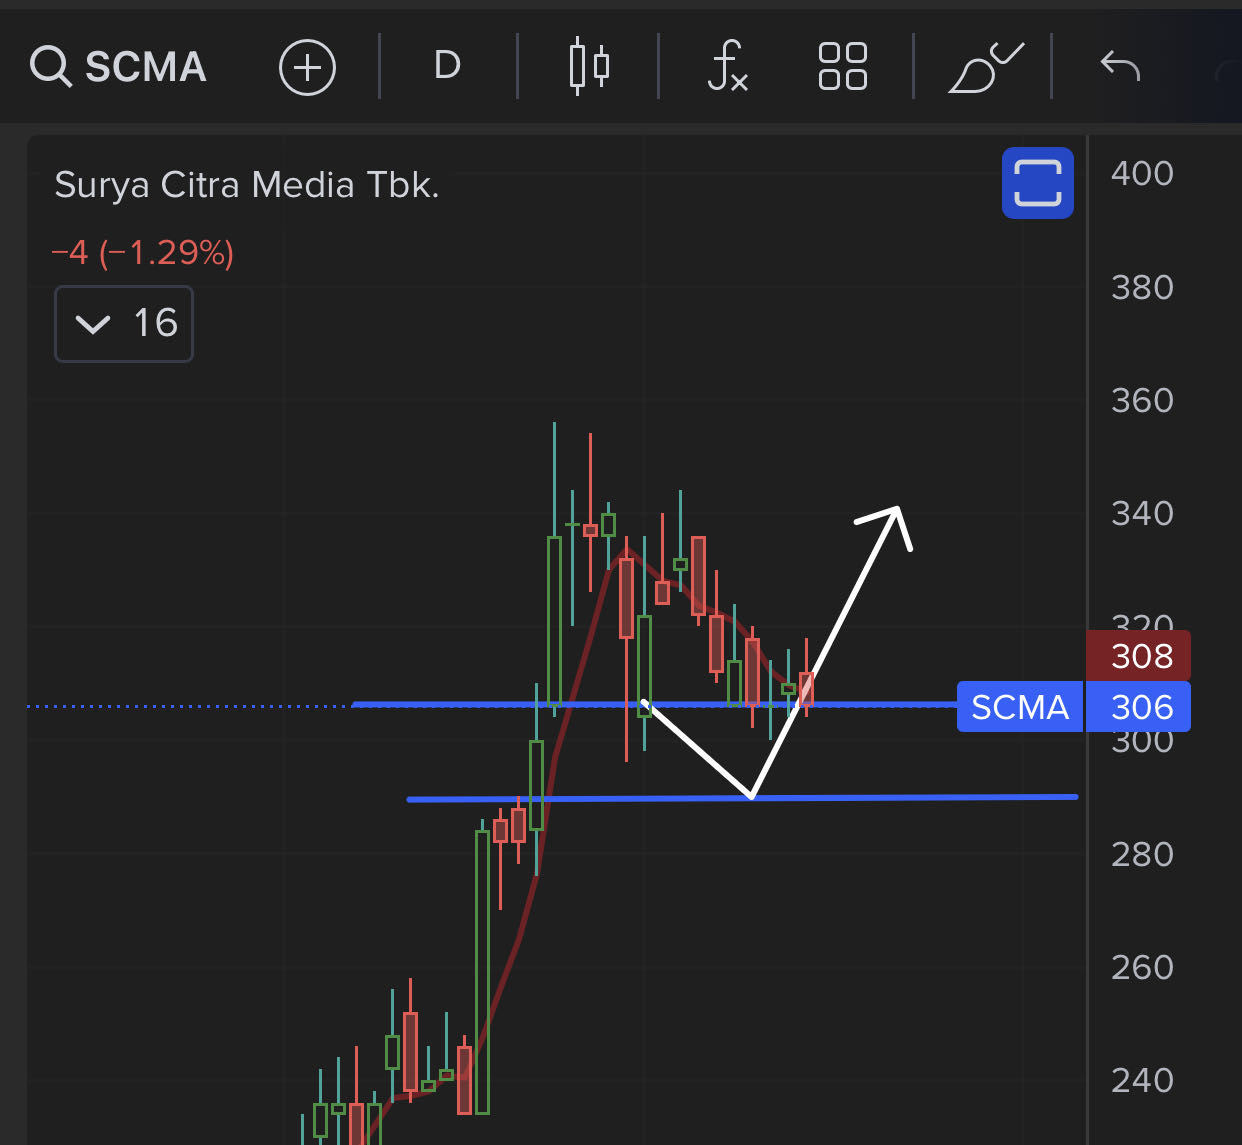
Task: Click the 380 price axis label
Action: pyautogui.click(x=1142, y=288)
